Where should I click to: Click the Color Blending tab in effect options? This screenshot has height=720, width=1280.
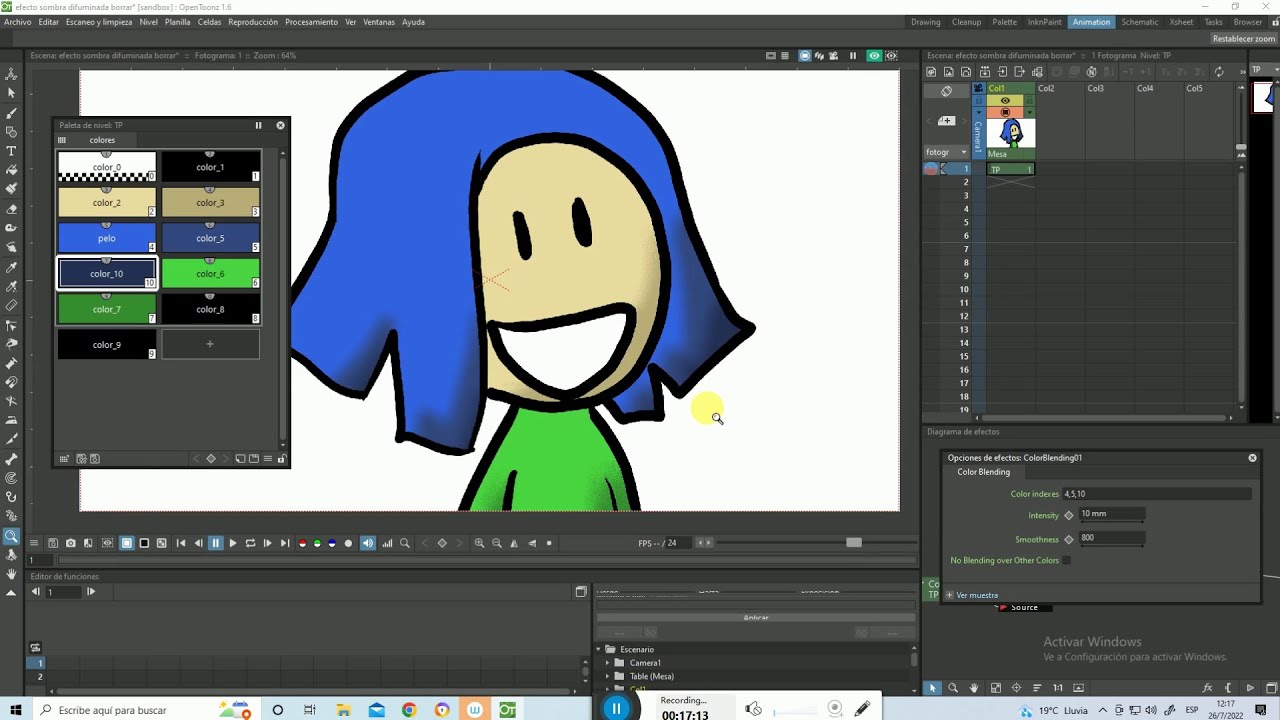983,472
